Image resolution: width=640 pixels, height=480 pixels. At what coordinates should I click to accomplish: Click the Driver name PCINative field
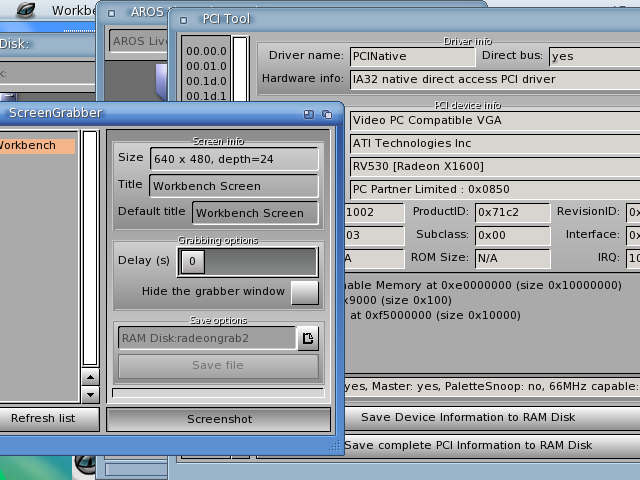pyautogui.click(x=413, y=56)
